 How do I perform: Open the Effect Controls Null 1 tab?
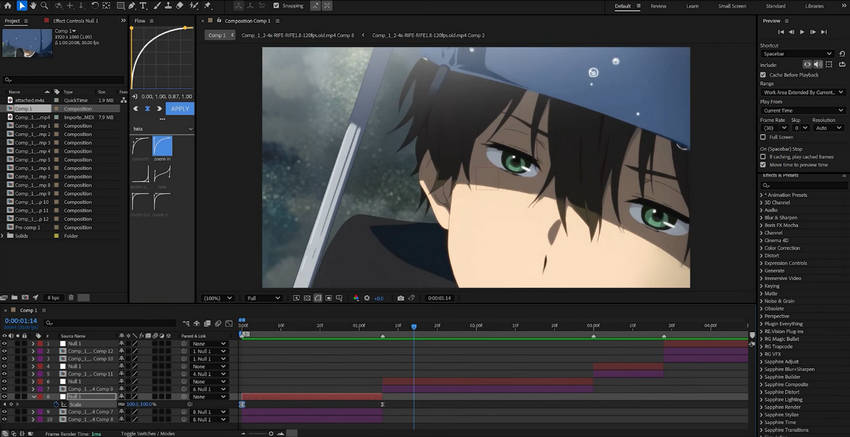pyautogui.click(x=75, y=21)
